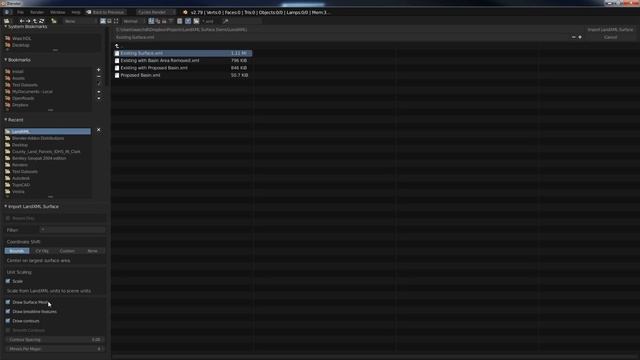Sort files by size icon

[x=171, y=21]
